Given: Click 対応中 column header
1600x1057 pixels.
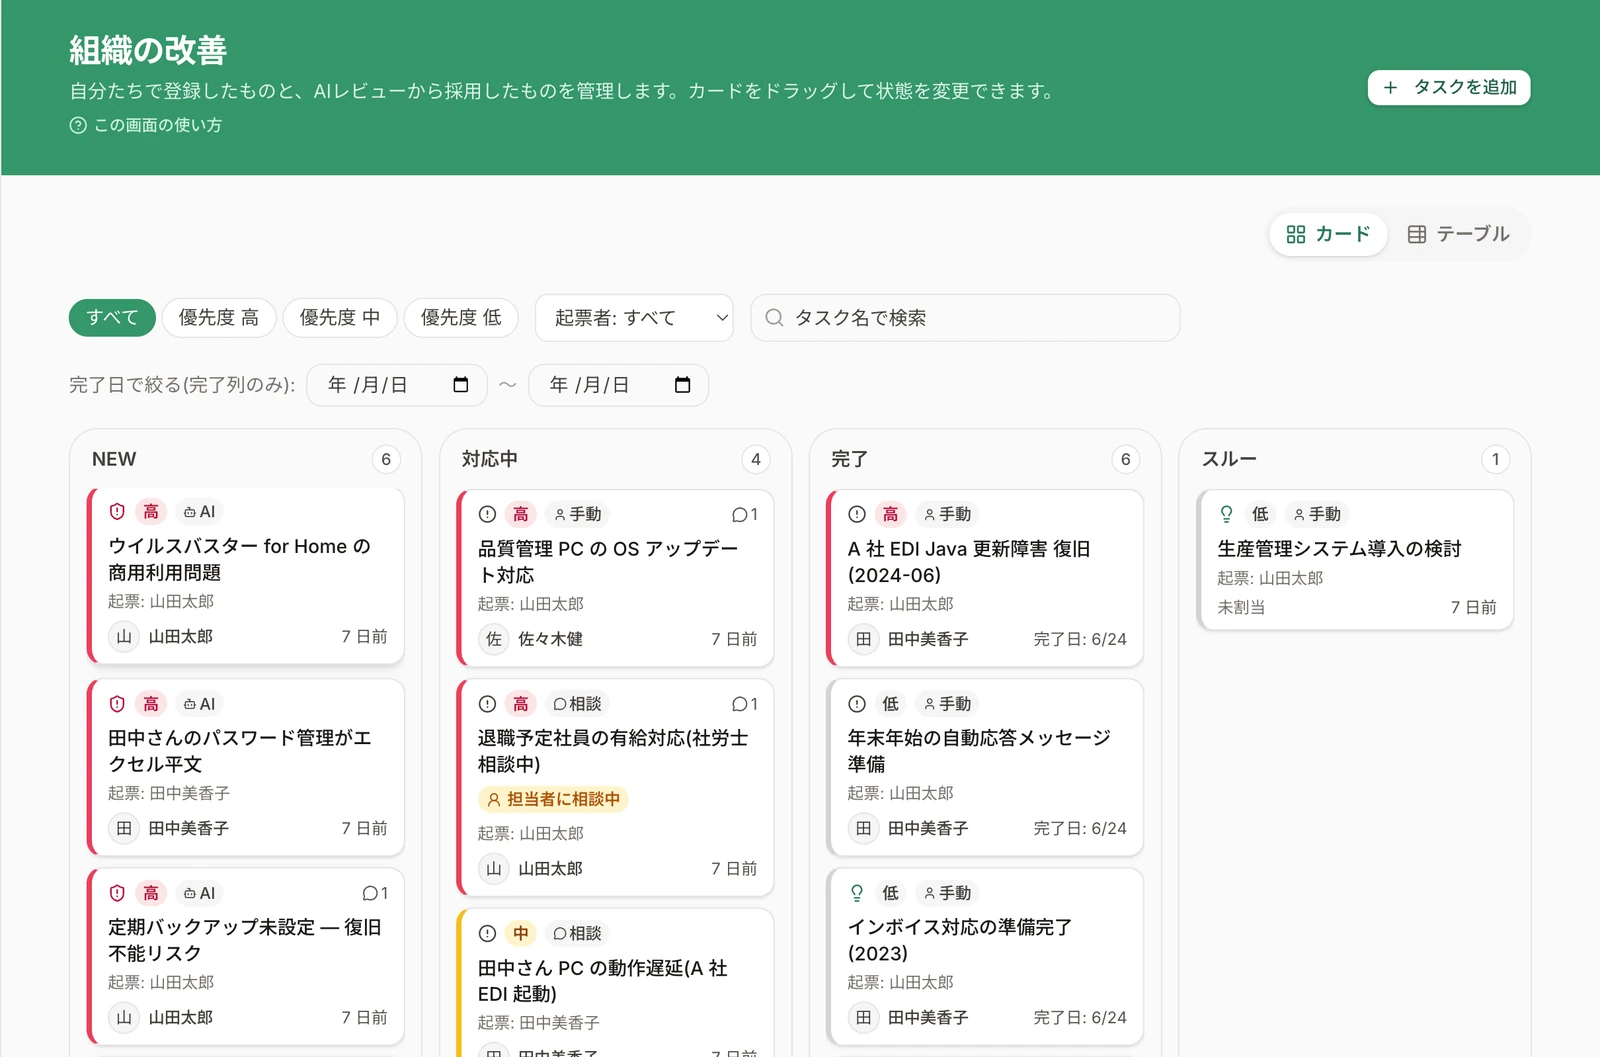Looking at the screenshot, I should [490, 459].
